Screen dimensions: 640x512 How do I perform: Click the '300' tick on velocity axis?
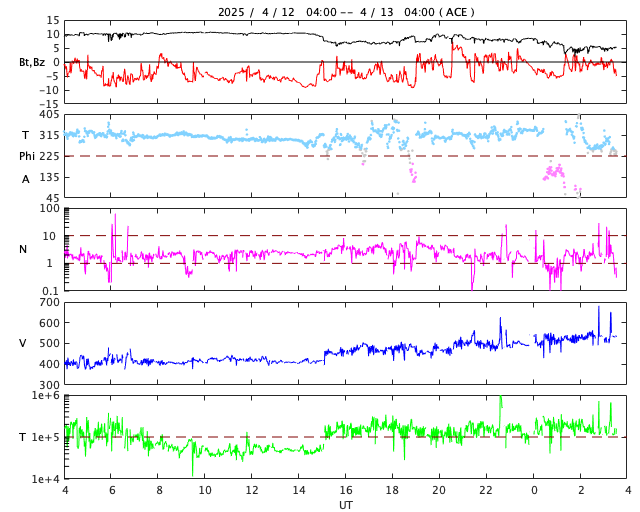point(49,385)
